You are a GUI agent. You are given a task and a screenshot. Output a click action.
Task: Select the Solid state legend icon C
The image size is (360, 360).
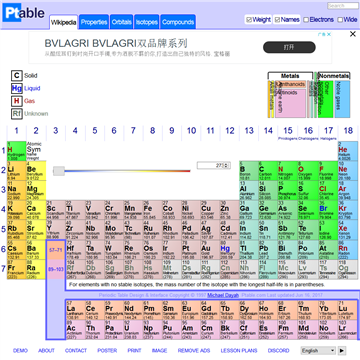click(x=17, y=76)
